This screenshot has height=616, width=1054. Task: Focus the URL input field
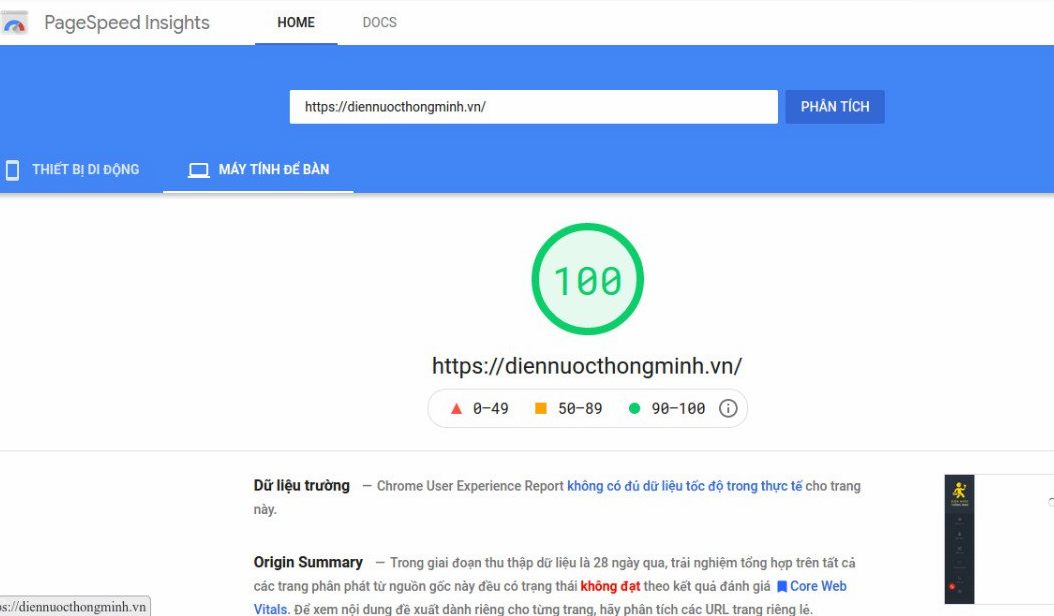pos(534,107)
